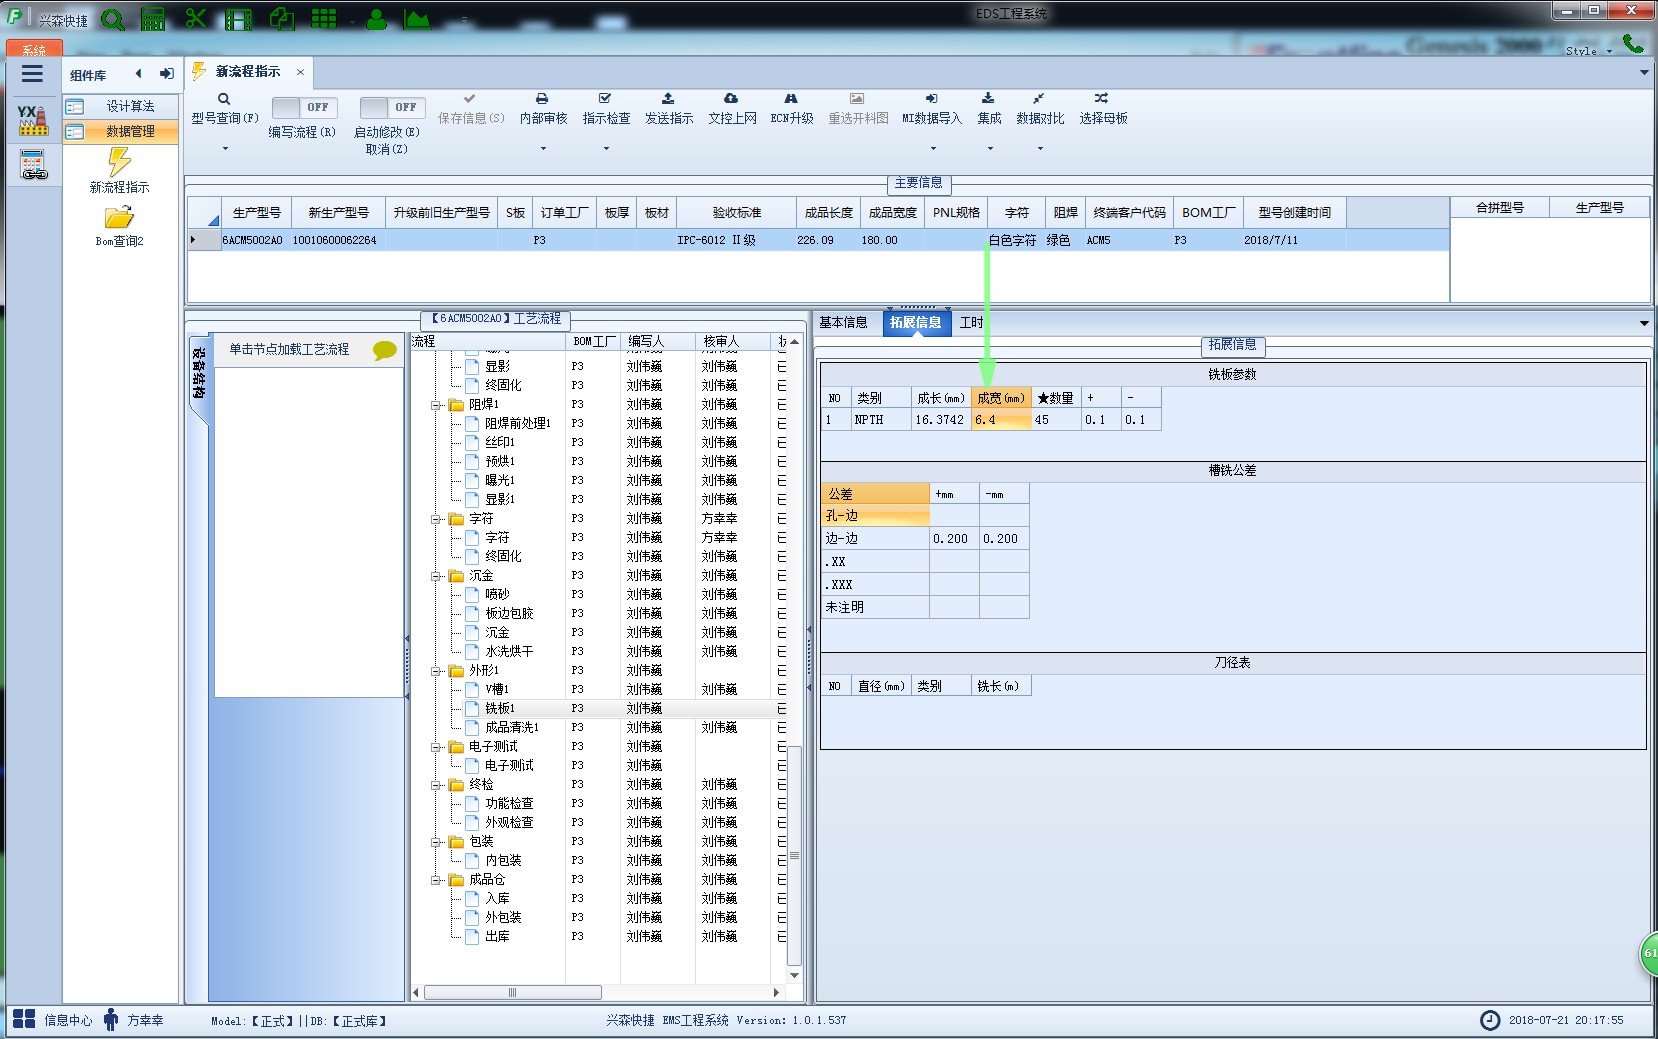1658x1039 pixels.
Task: Click the calculator icon in left sidebar
Action: tap(33, 165)
